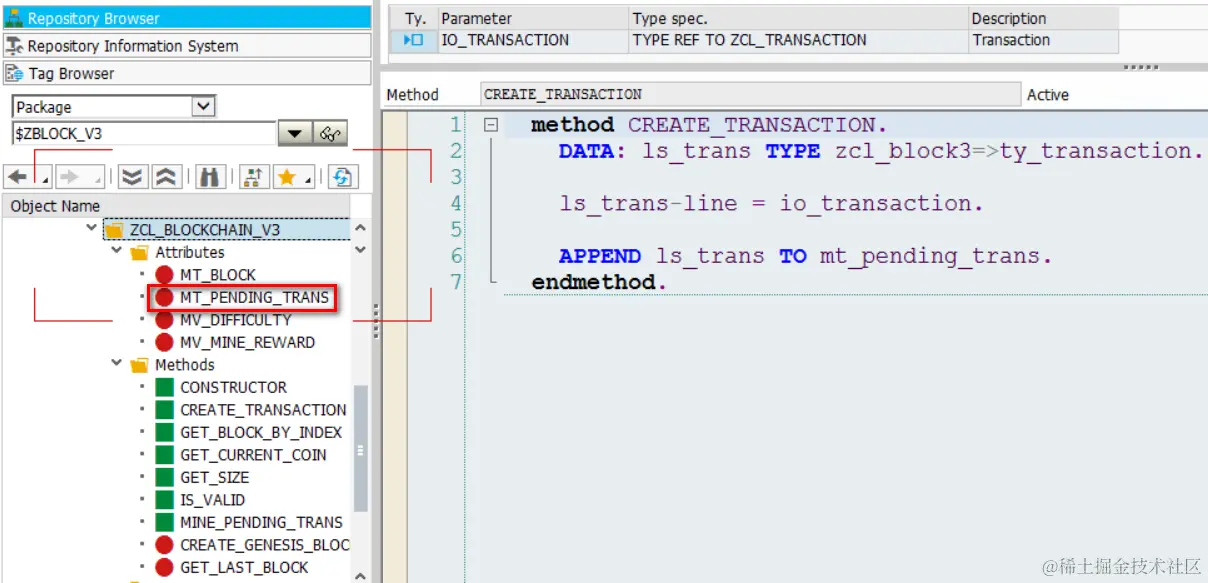Image resolution: width=1208 pixels, height=583 pixels.
Task: Click the Description column header
Action: click(1043, 18)
